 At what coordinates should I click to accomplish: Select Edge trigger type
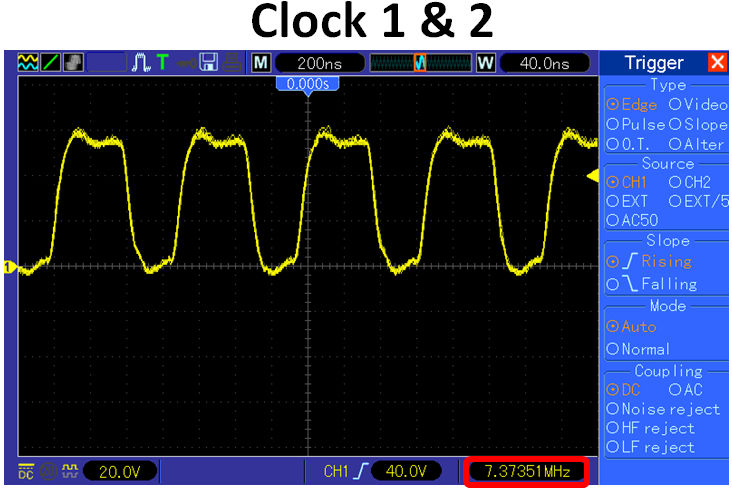coord(632,105)
